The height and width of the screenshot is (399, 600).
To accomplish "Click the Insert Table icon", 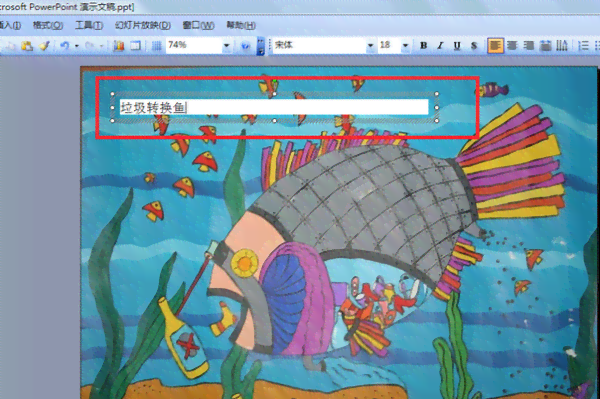I will (135, 46).
